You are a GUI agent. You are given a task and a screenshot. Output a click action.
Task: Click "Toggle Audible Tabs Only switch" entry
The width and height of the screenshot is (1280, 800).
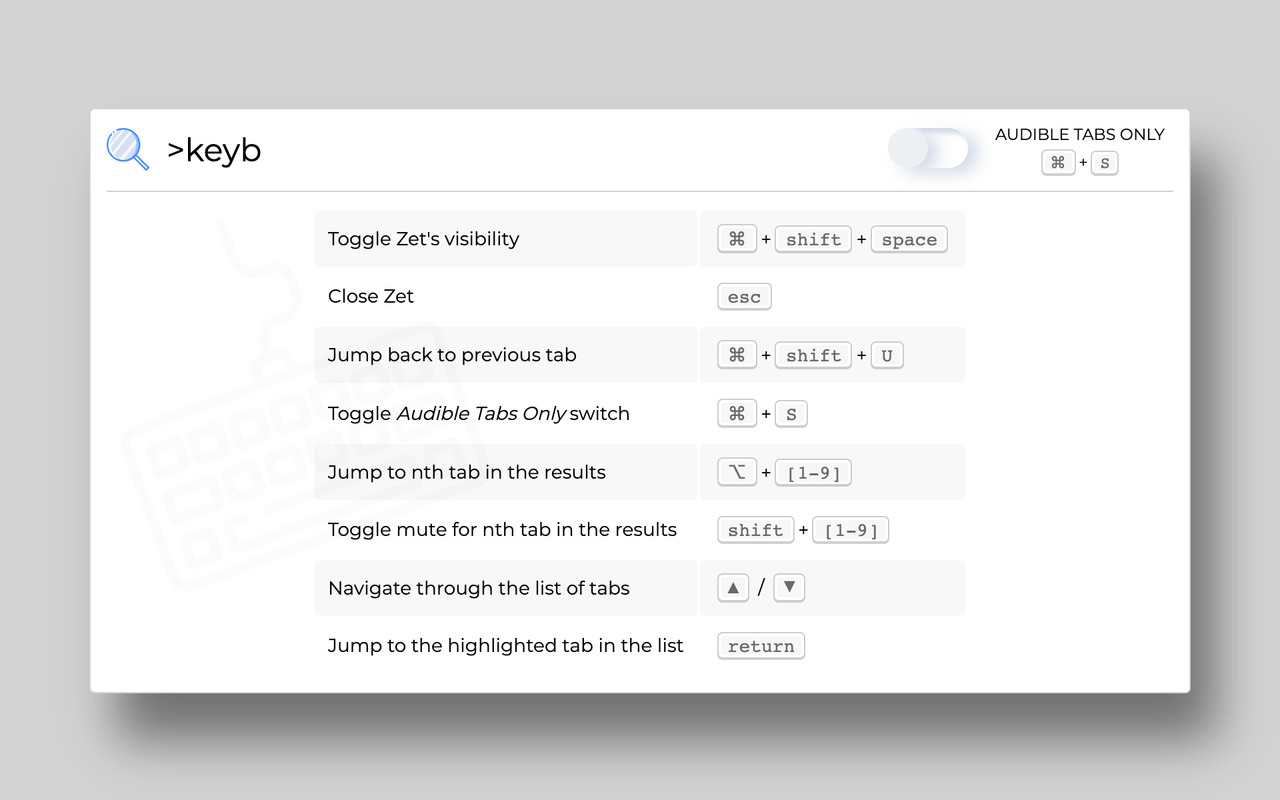tap(479, 413)
